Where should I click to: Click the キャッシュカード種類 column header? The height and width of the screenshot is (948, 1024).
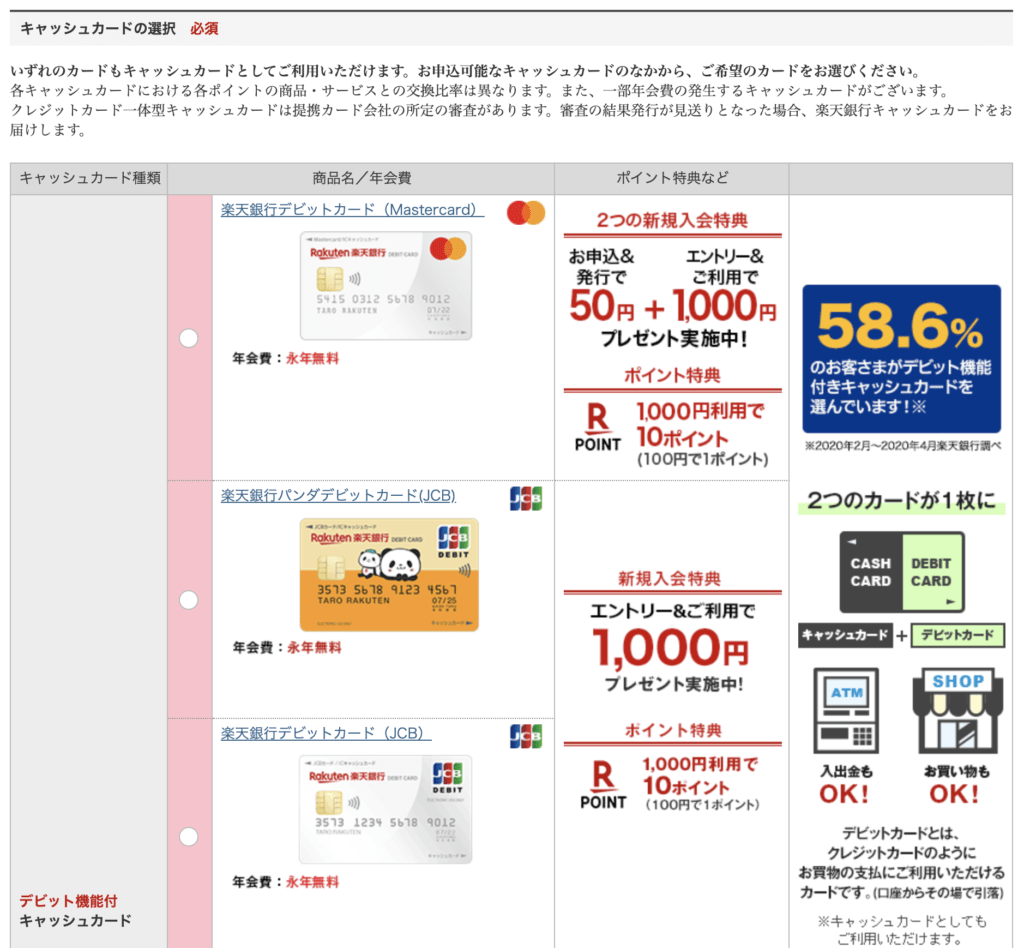[x=90, y=178]
